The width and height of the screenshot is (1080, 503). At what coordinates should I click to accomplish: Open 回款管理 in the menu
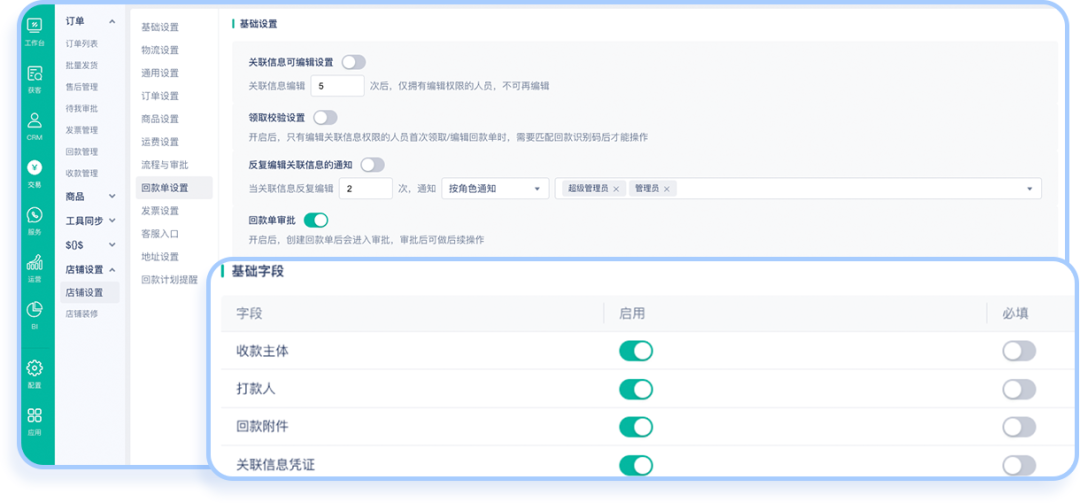[x=81, y=151]
